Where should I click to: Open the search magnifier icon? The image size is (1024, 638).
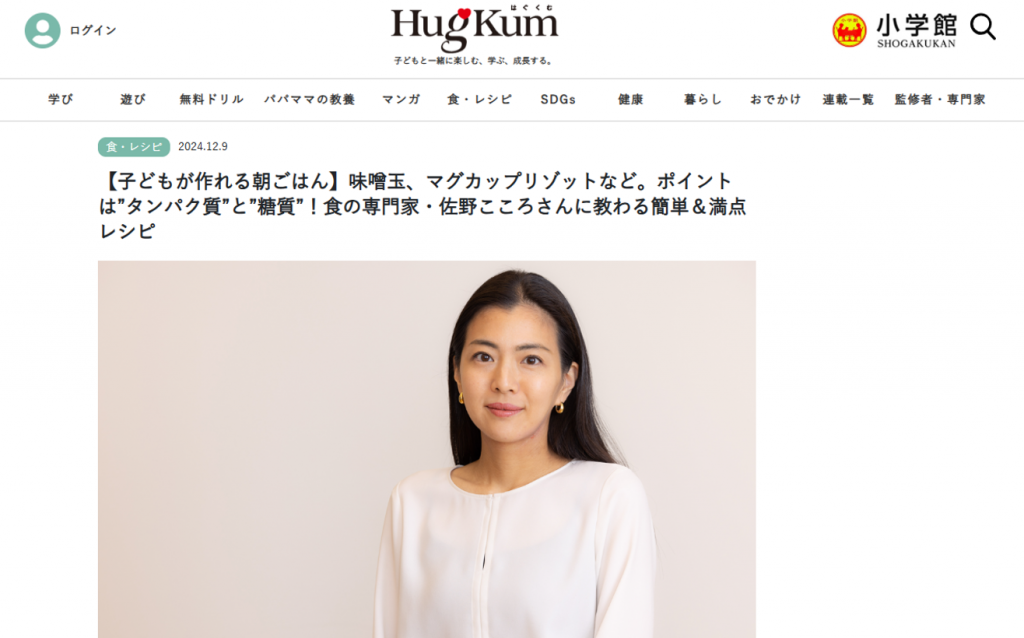(983, 28)
